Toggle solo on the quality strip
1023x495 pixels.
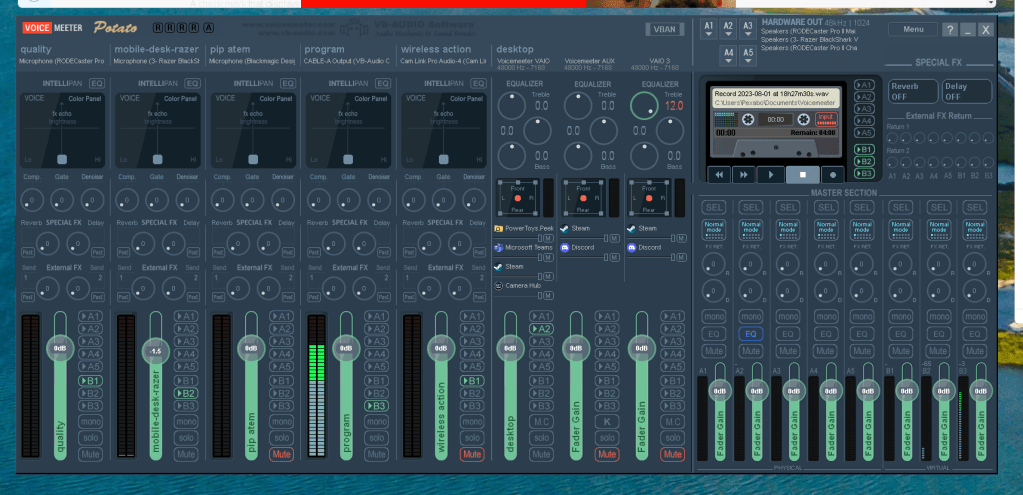click(x=91, y=438)
